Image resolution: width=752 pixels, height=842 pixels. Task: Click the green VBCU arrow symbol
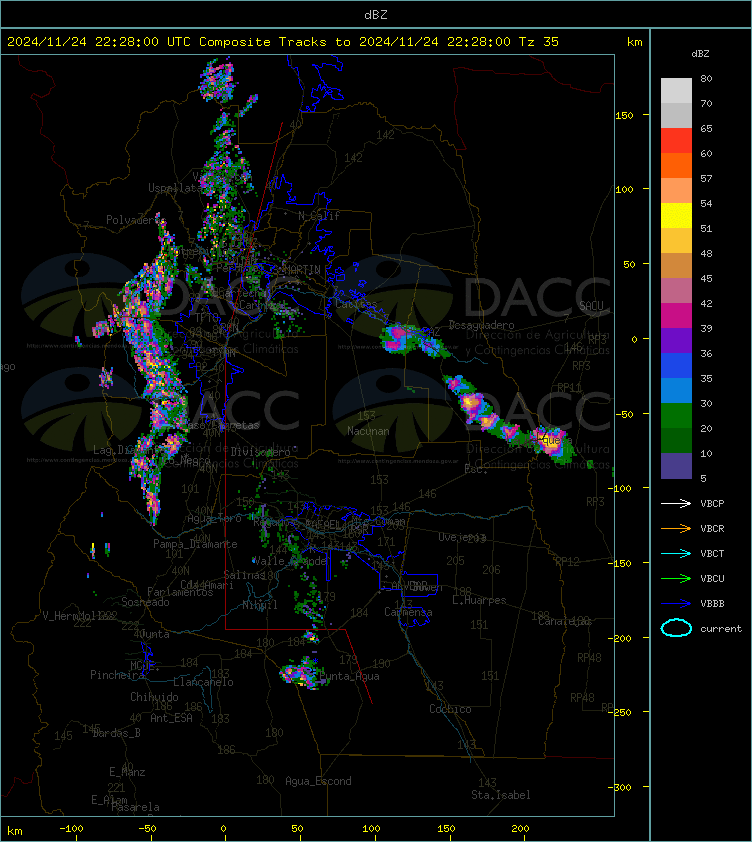(x=676, y=578)
